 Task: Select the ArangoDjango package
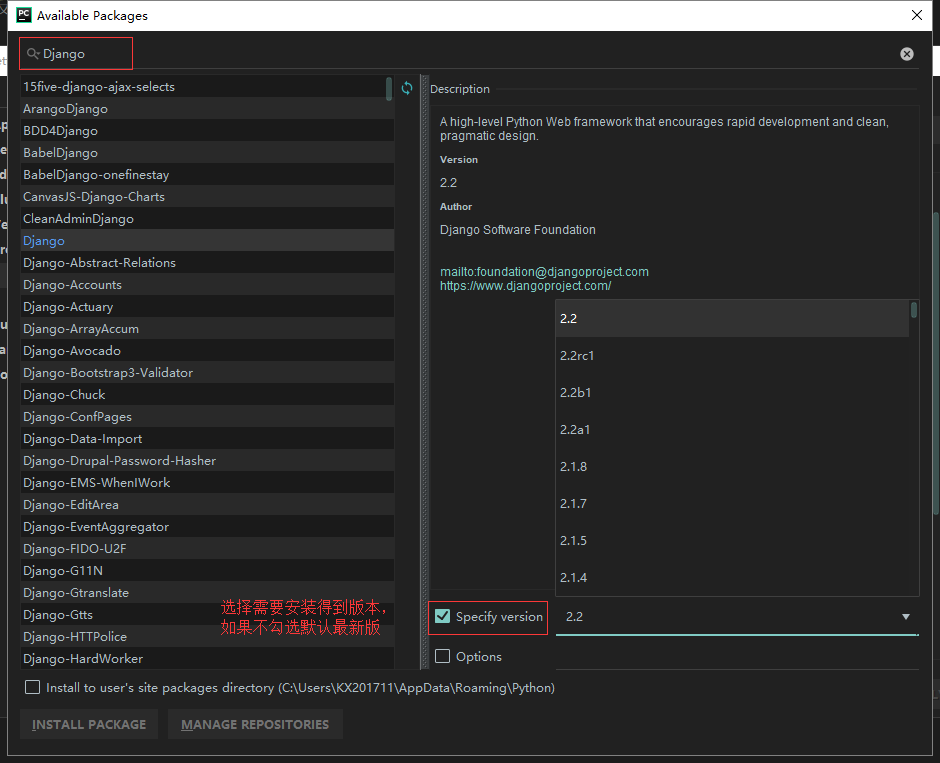point(207,108)
